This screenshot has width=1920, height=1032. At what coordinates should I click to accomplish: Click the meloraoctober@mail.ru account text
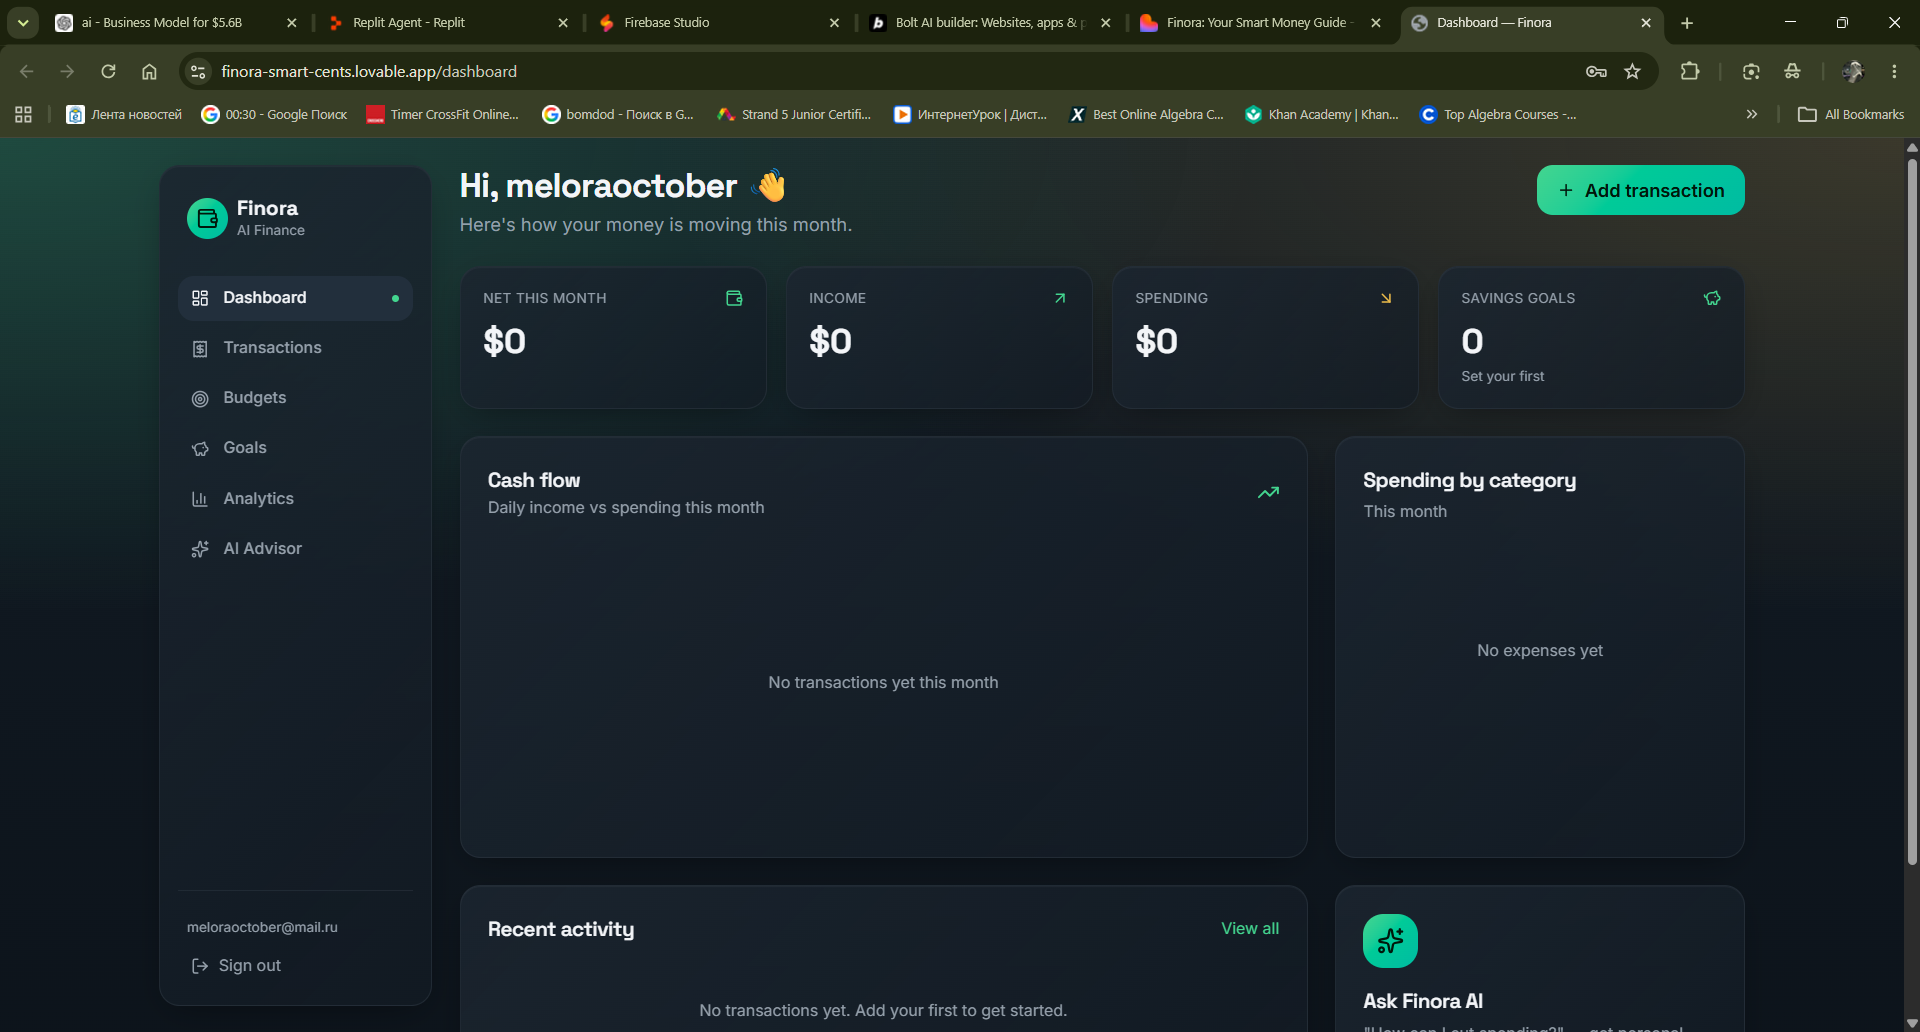[x=262, y=927]
